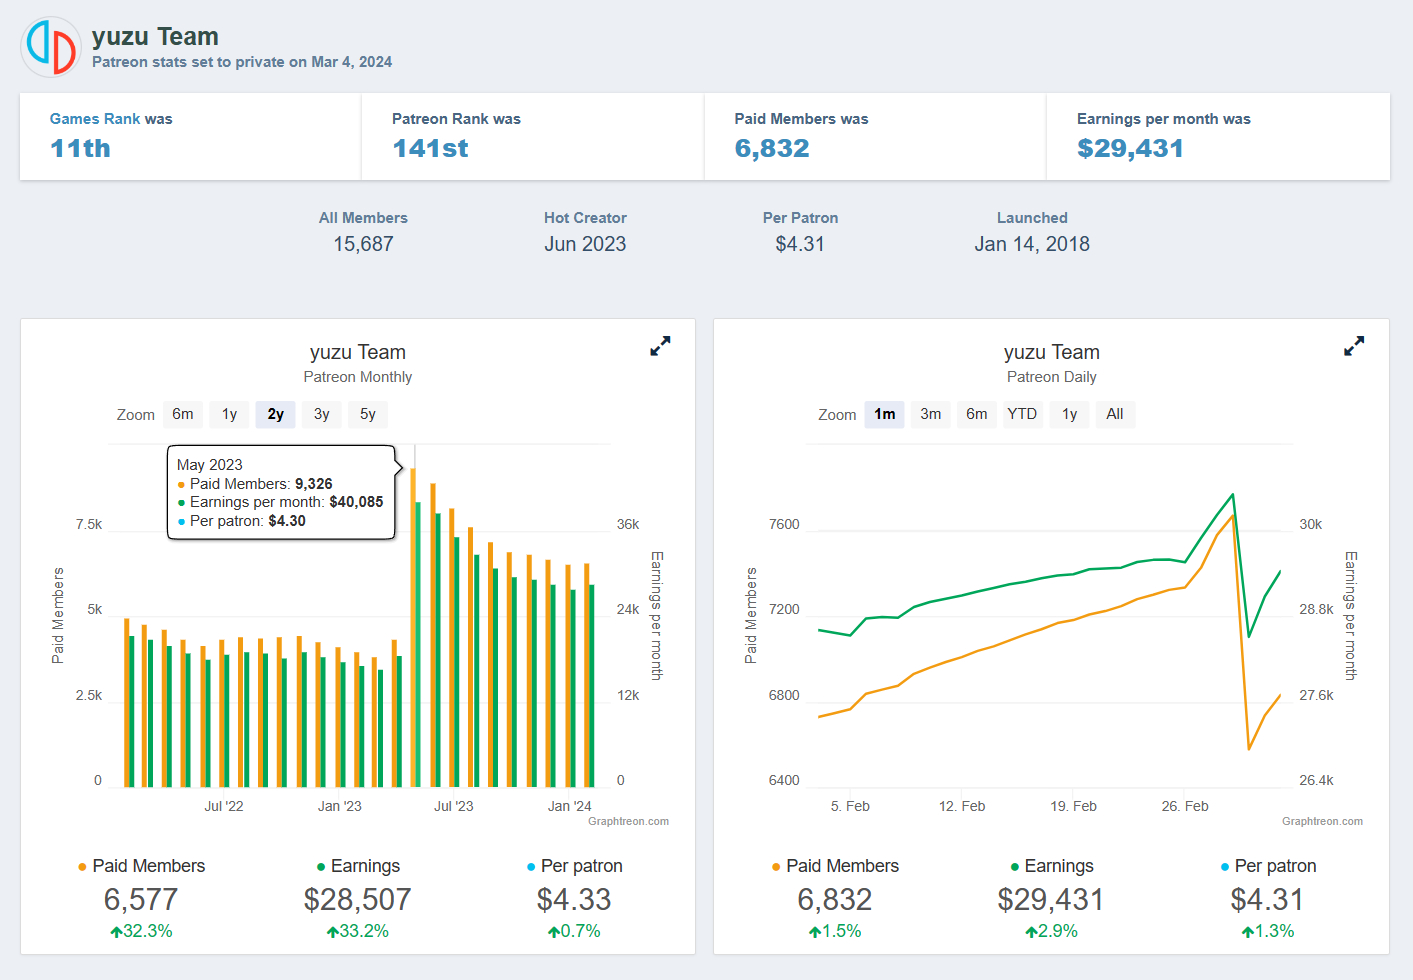
Task: Expand the Patreon Monthly chart to fullscreen
Action: pyautogui.click(x=660, y=346)
